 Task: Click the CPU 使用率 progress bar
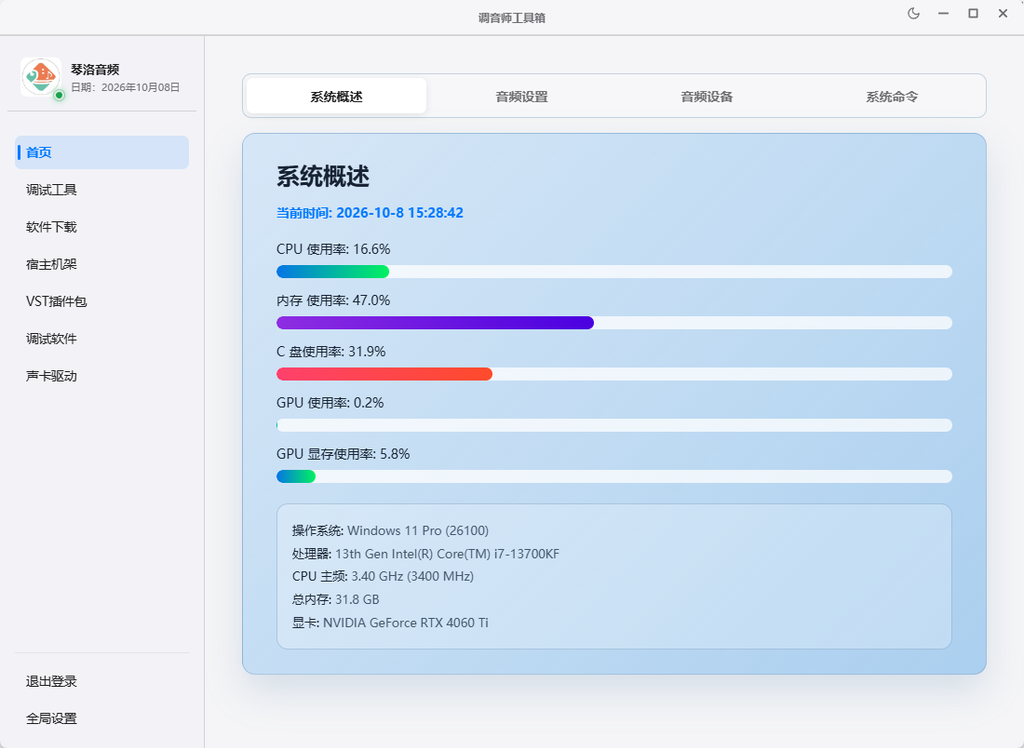coord(614,272)
